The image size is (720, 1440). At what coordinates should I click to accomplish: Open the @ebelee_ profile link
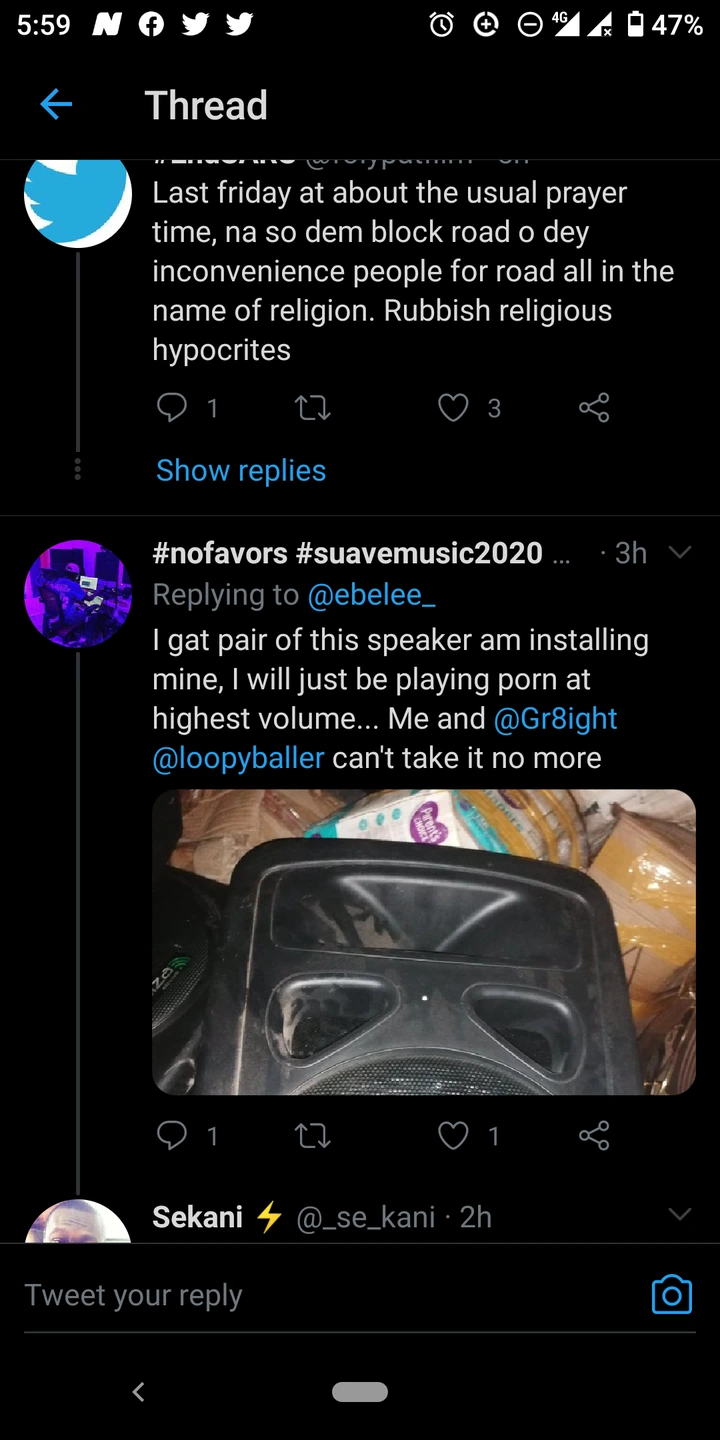pos(371,594)
